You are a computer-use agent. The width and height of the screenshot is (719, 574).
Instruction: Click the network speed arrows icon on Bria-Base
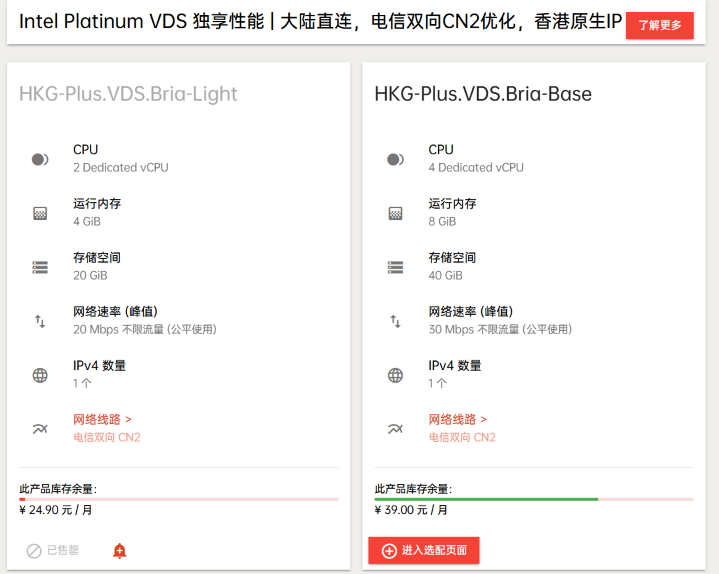(x=395, y=321)
